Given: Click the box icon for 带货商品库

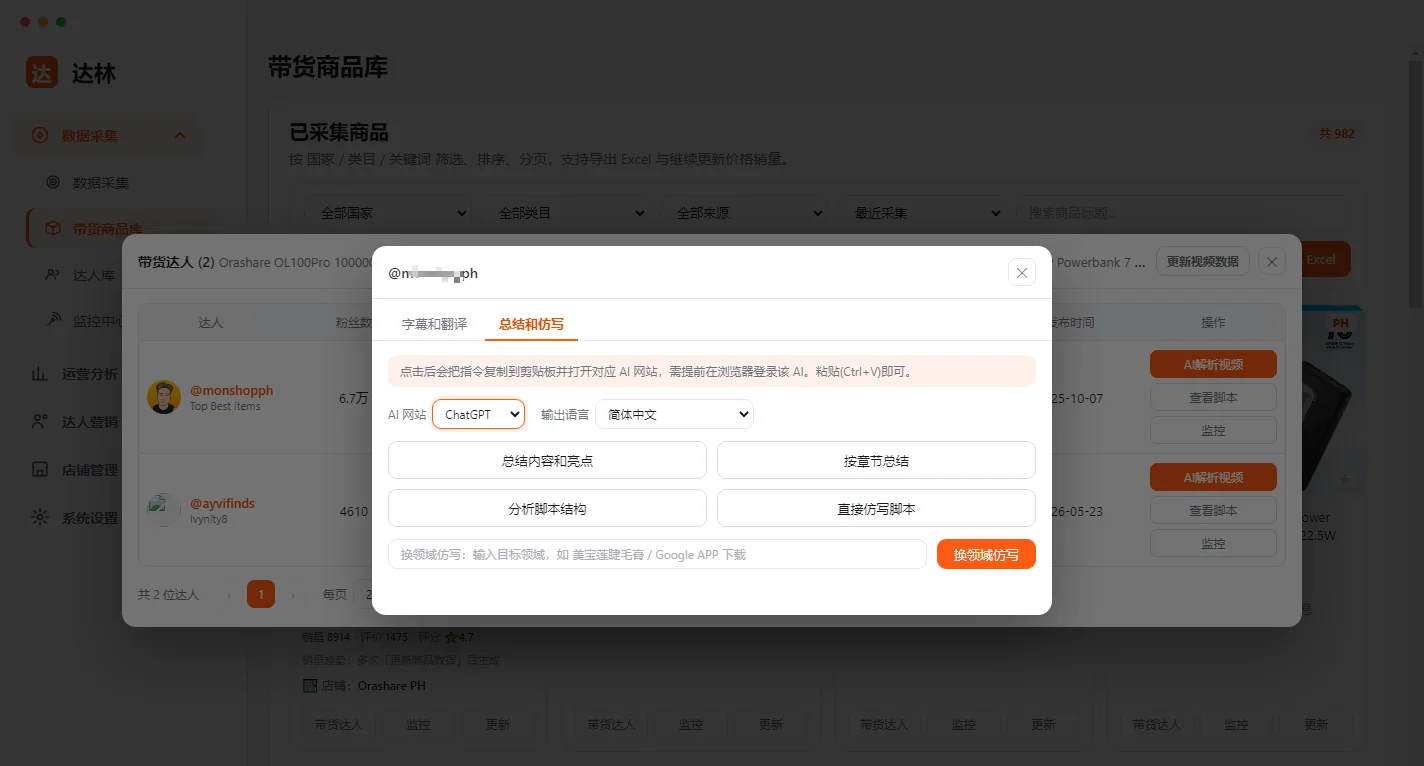Looking at the screenshot, I should pyautogui.click(x=53, y=229).
